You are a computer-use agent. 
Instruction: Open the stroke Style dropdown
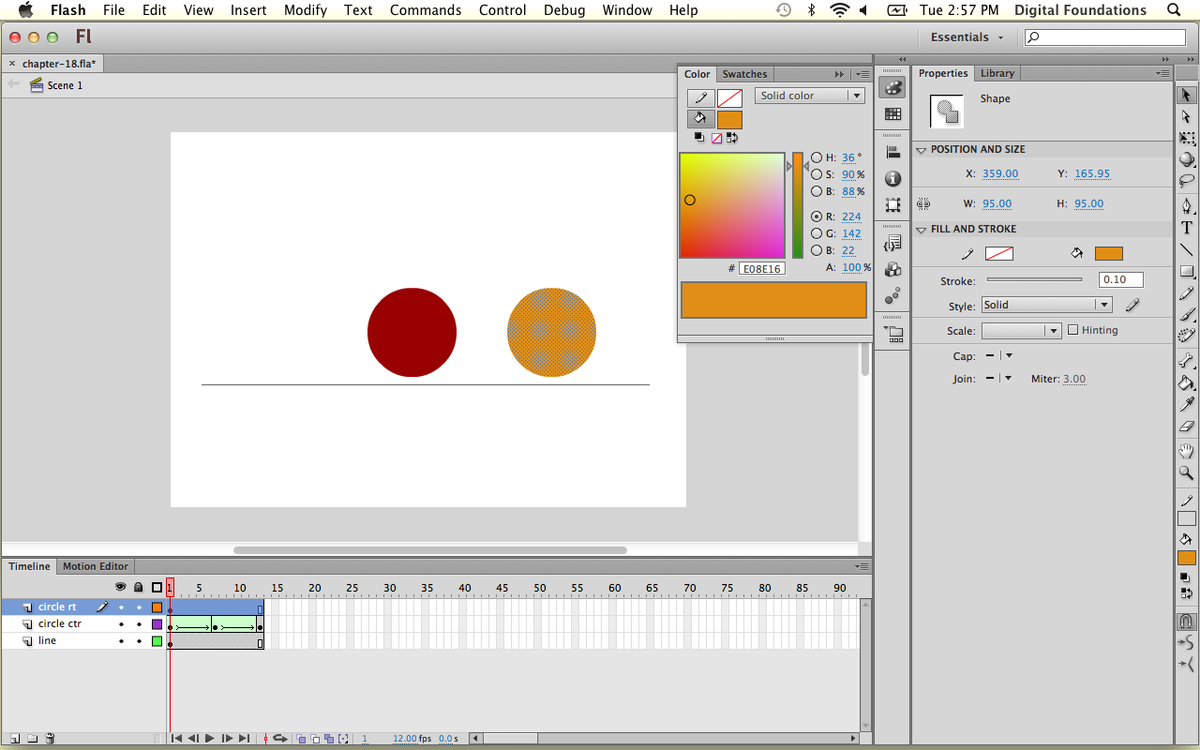[x=1046, y=305]
